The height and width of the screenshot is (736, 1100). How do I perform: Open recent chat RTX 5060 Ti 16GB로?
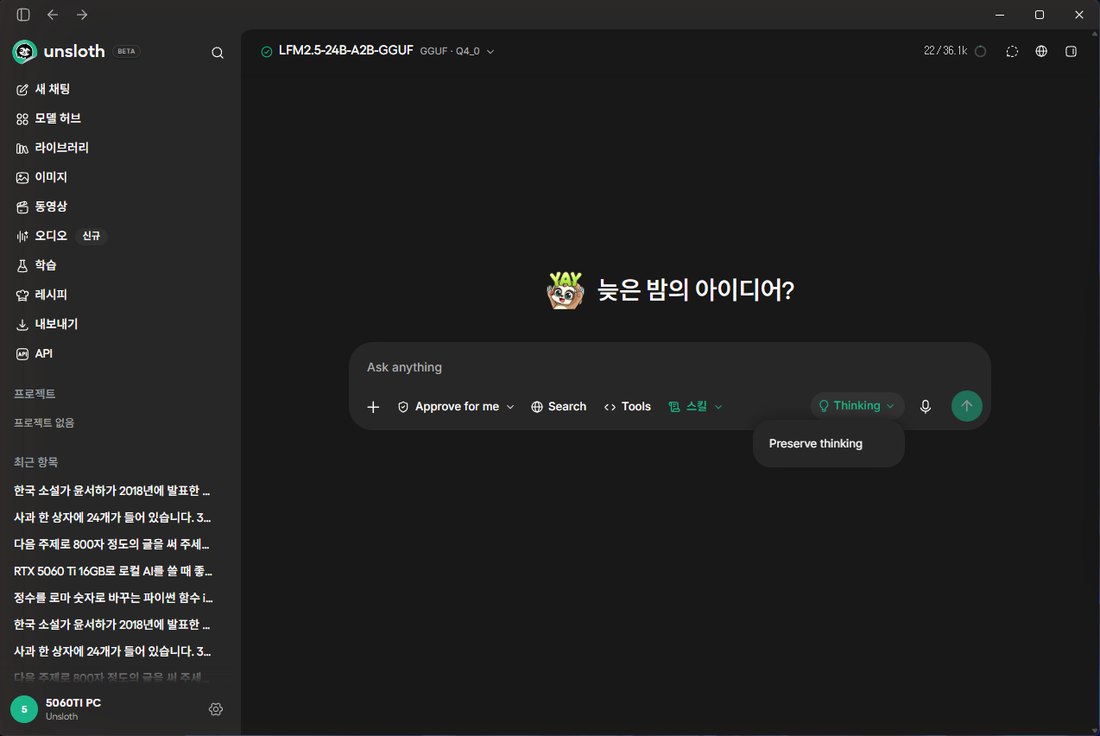point(112,571)
